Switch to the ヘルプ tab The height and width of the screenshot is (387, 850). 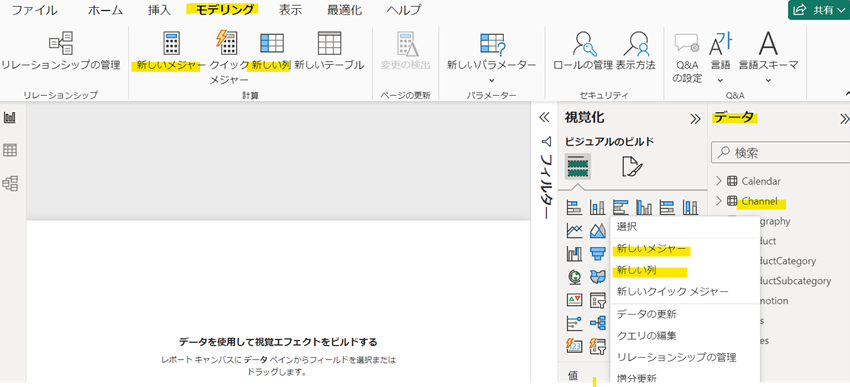(404, 10)
